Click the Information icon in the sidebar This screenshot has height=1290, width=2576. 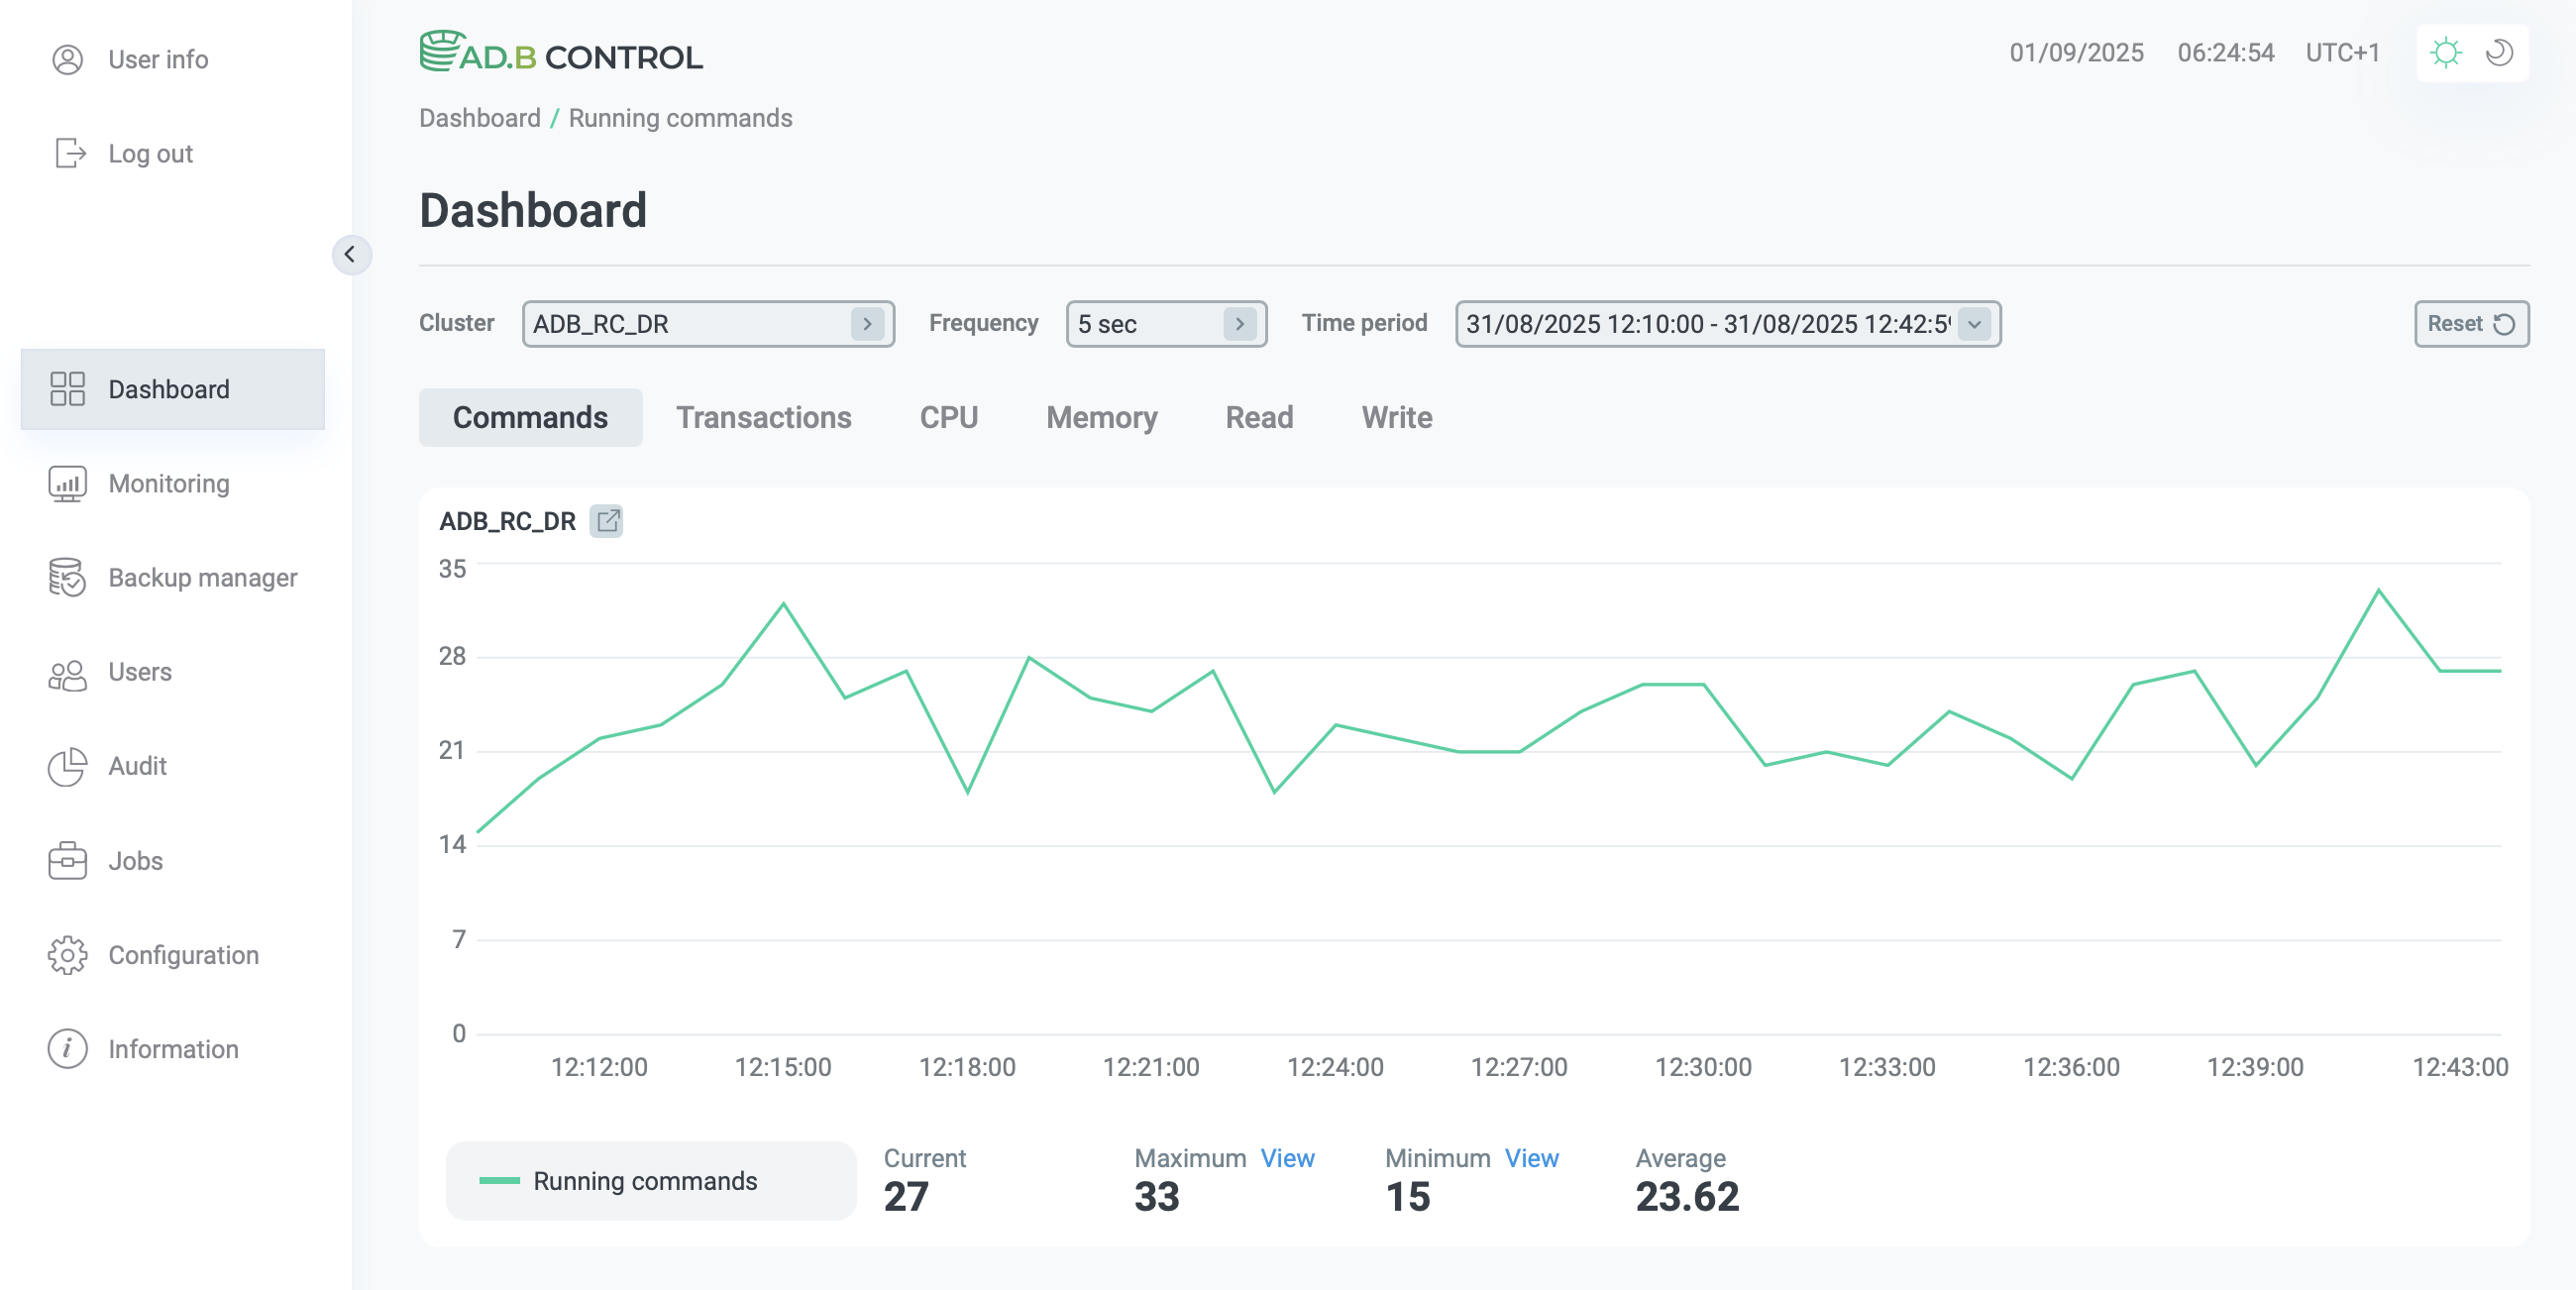coord(67,1049)
